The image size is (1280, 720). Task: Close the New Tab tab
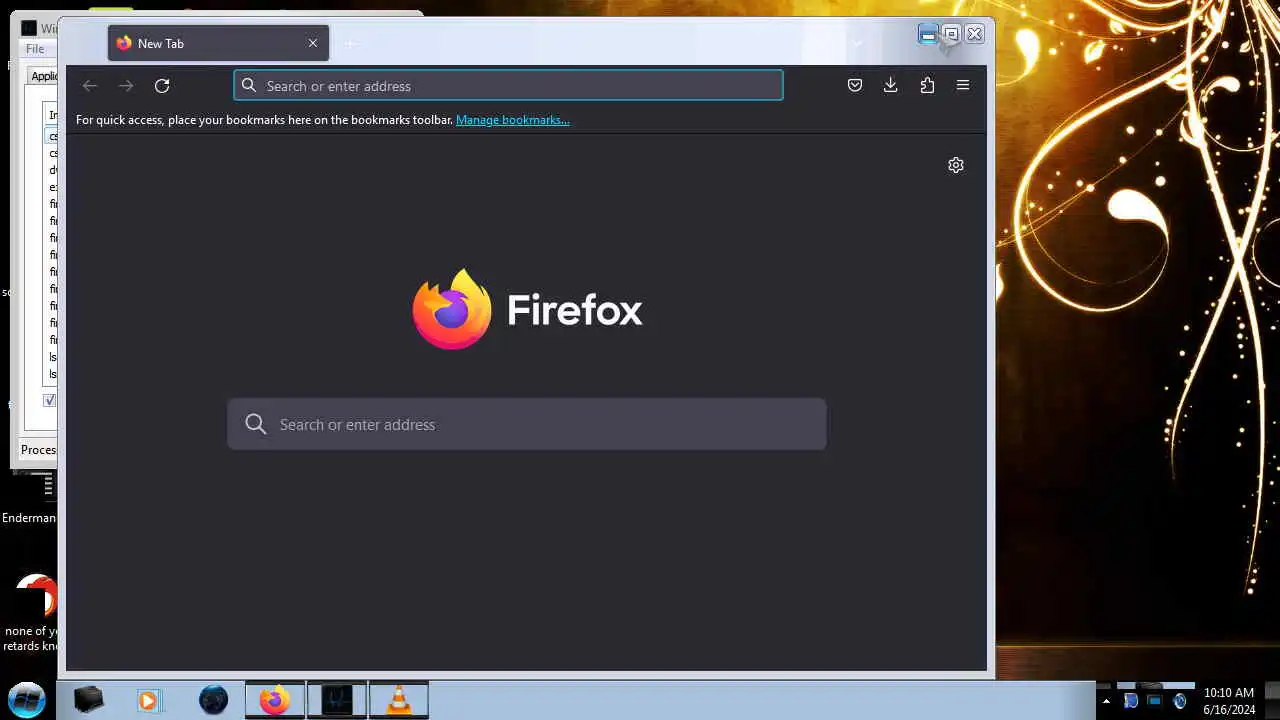pyautogui.click(x=313, y=44)
